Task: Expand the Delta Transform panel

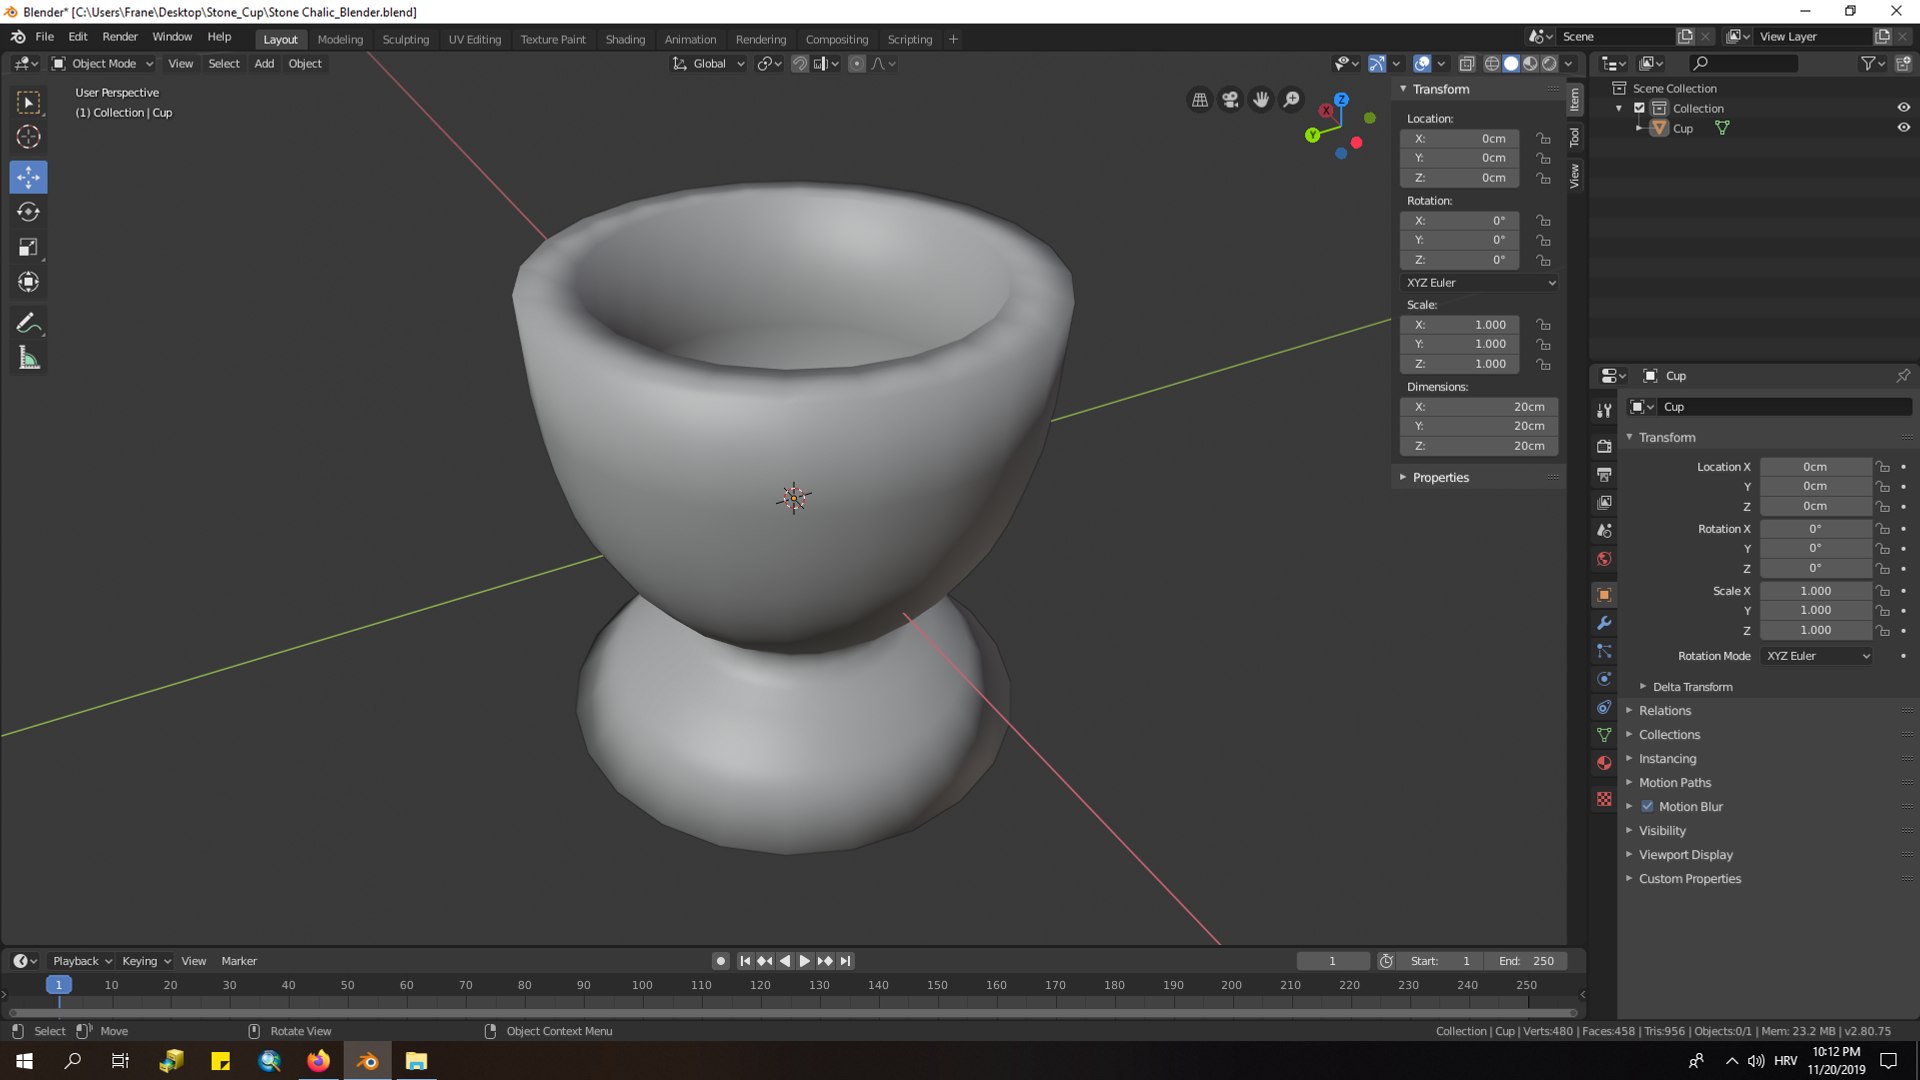Action: click(x=1692, y=687)
